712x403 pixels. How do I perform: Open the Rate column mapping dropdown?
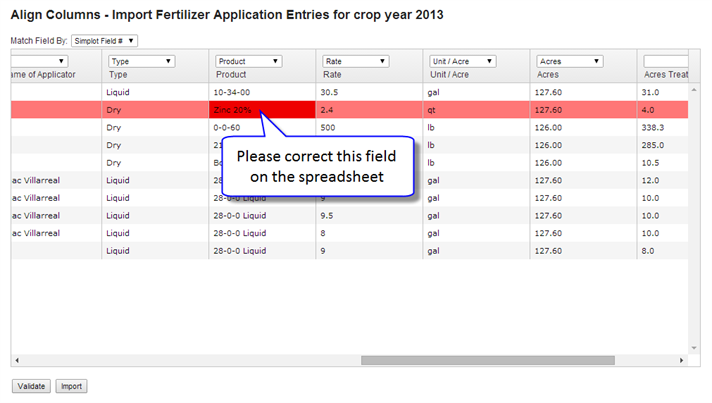coord(356,61)
